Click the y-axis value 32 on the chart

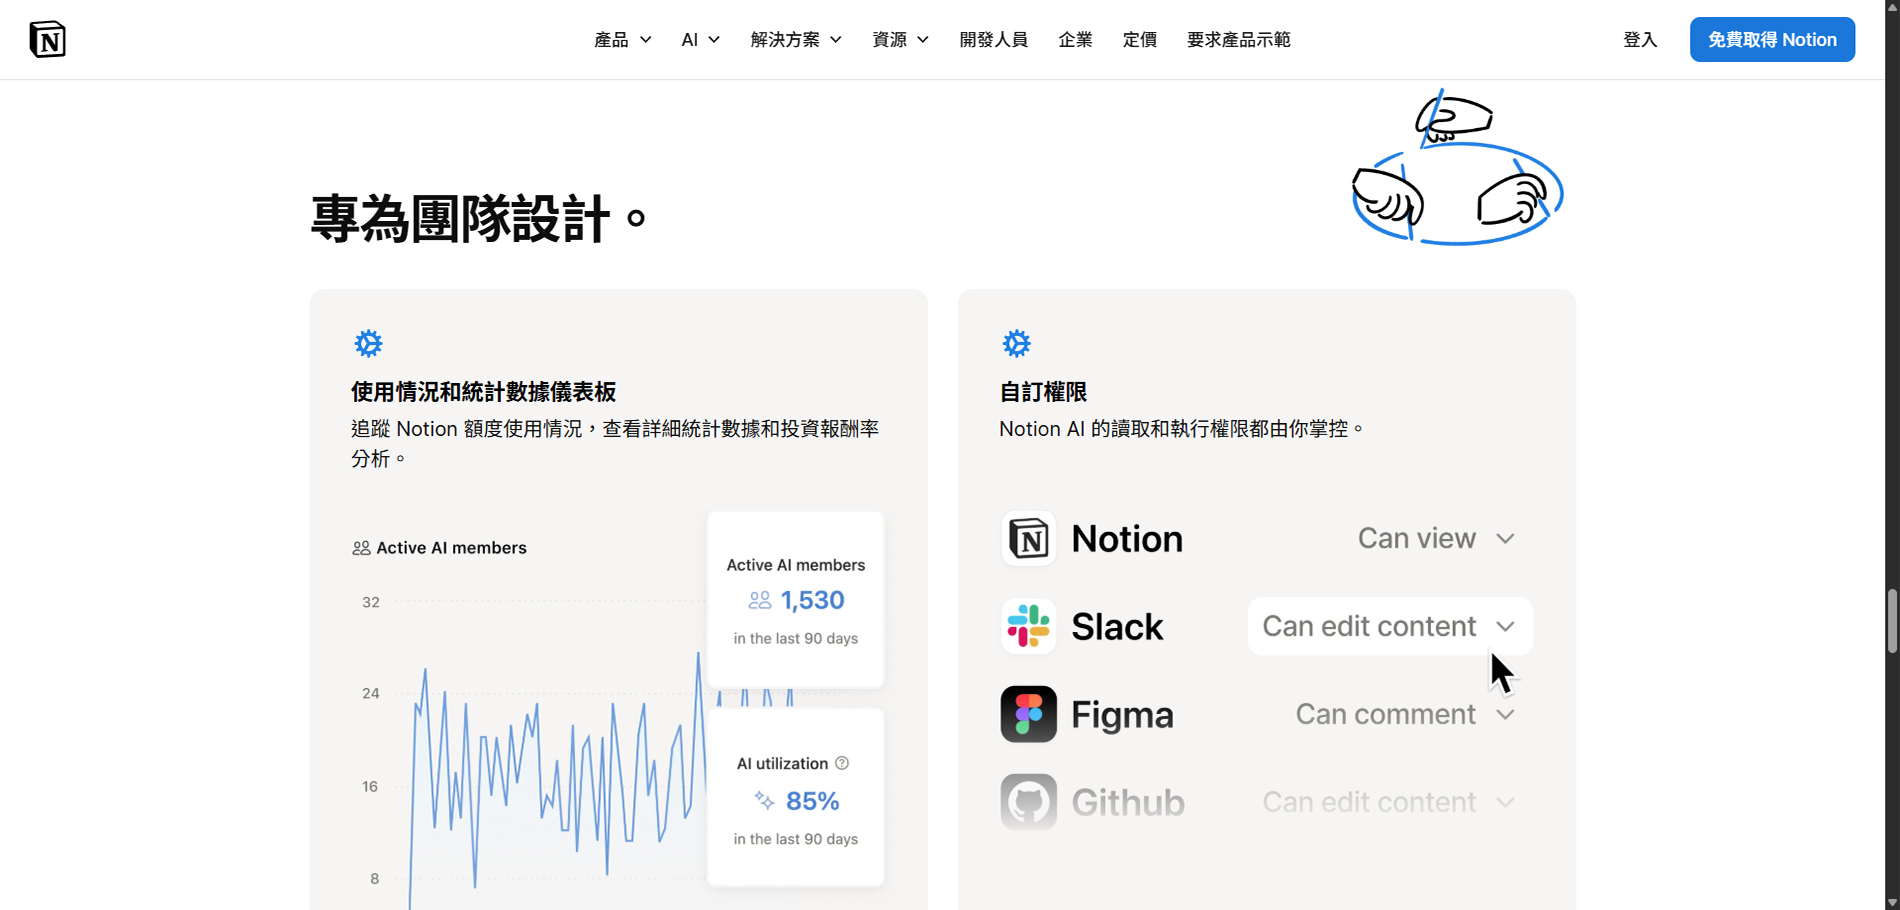(371, 602)
